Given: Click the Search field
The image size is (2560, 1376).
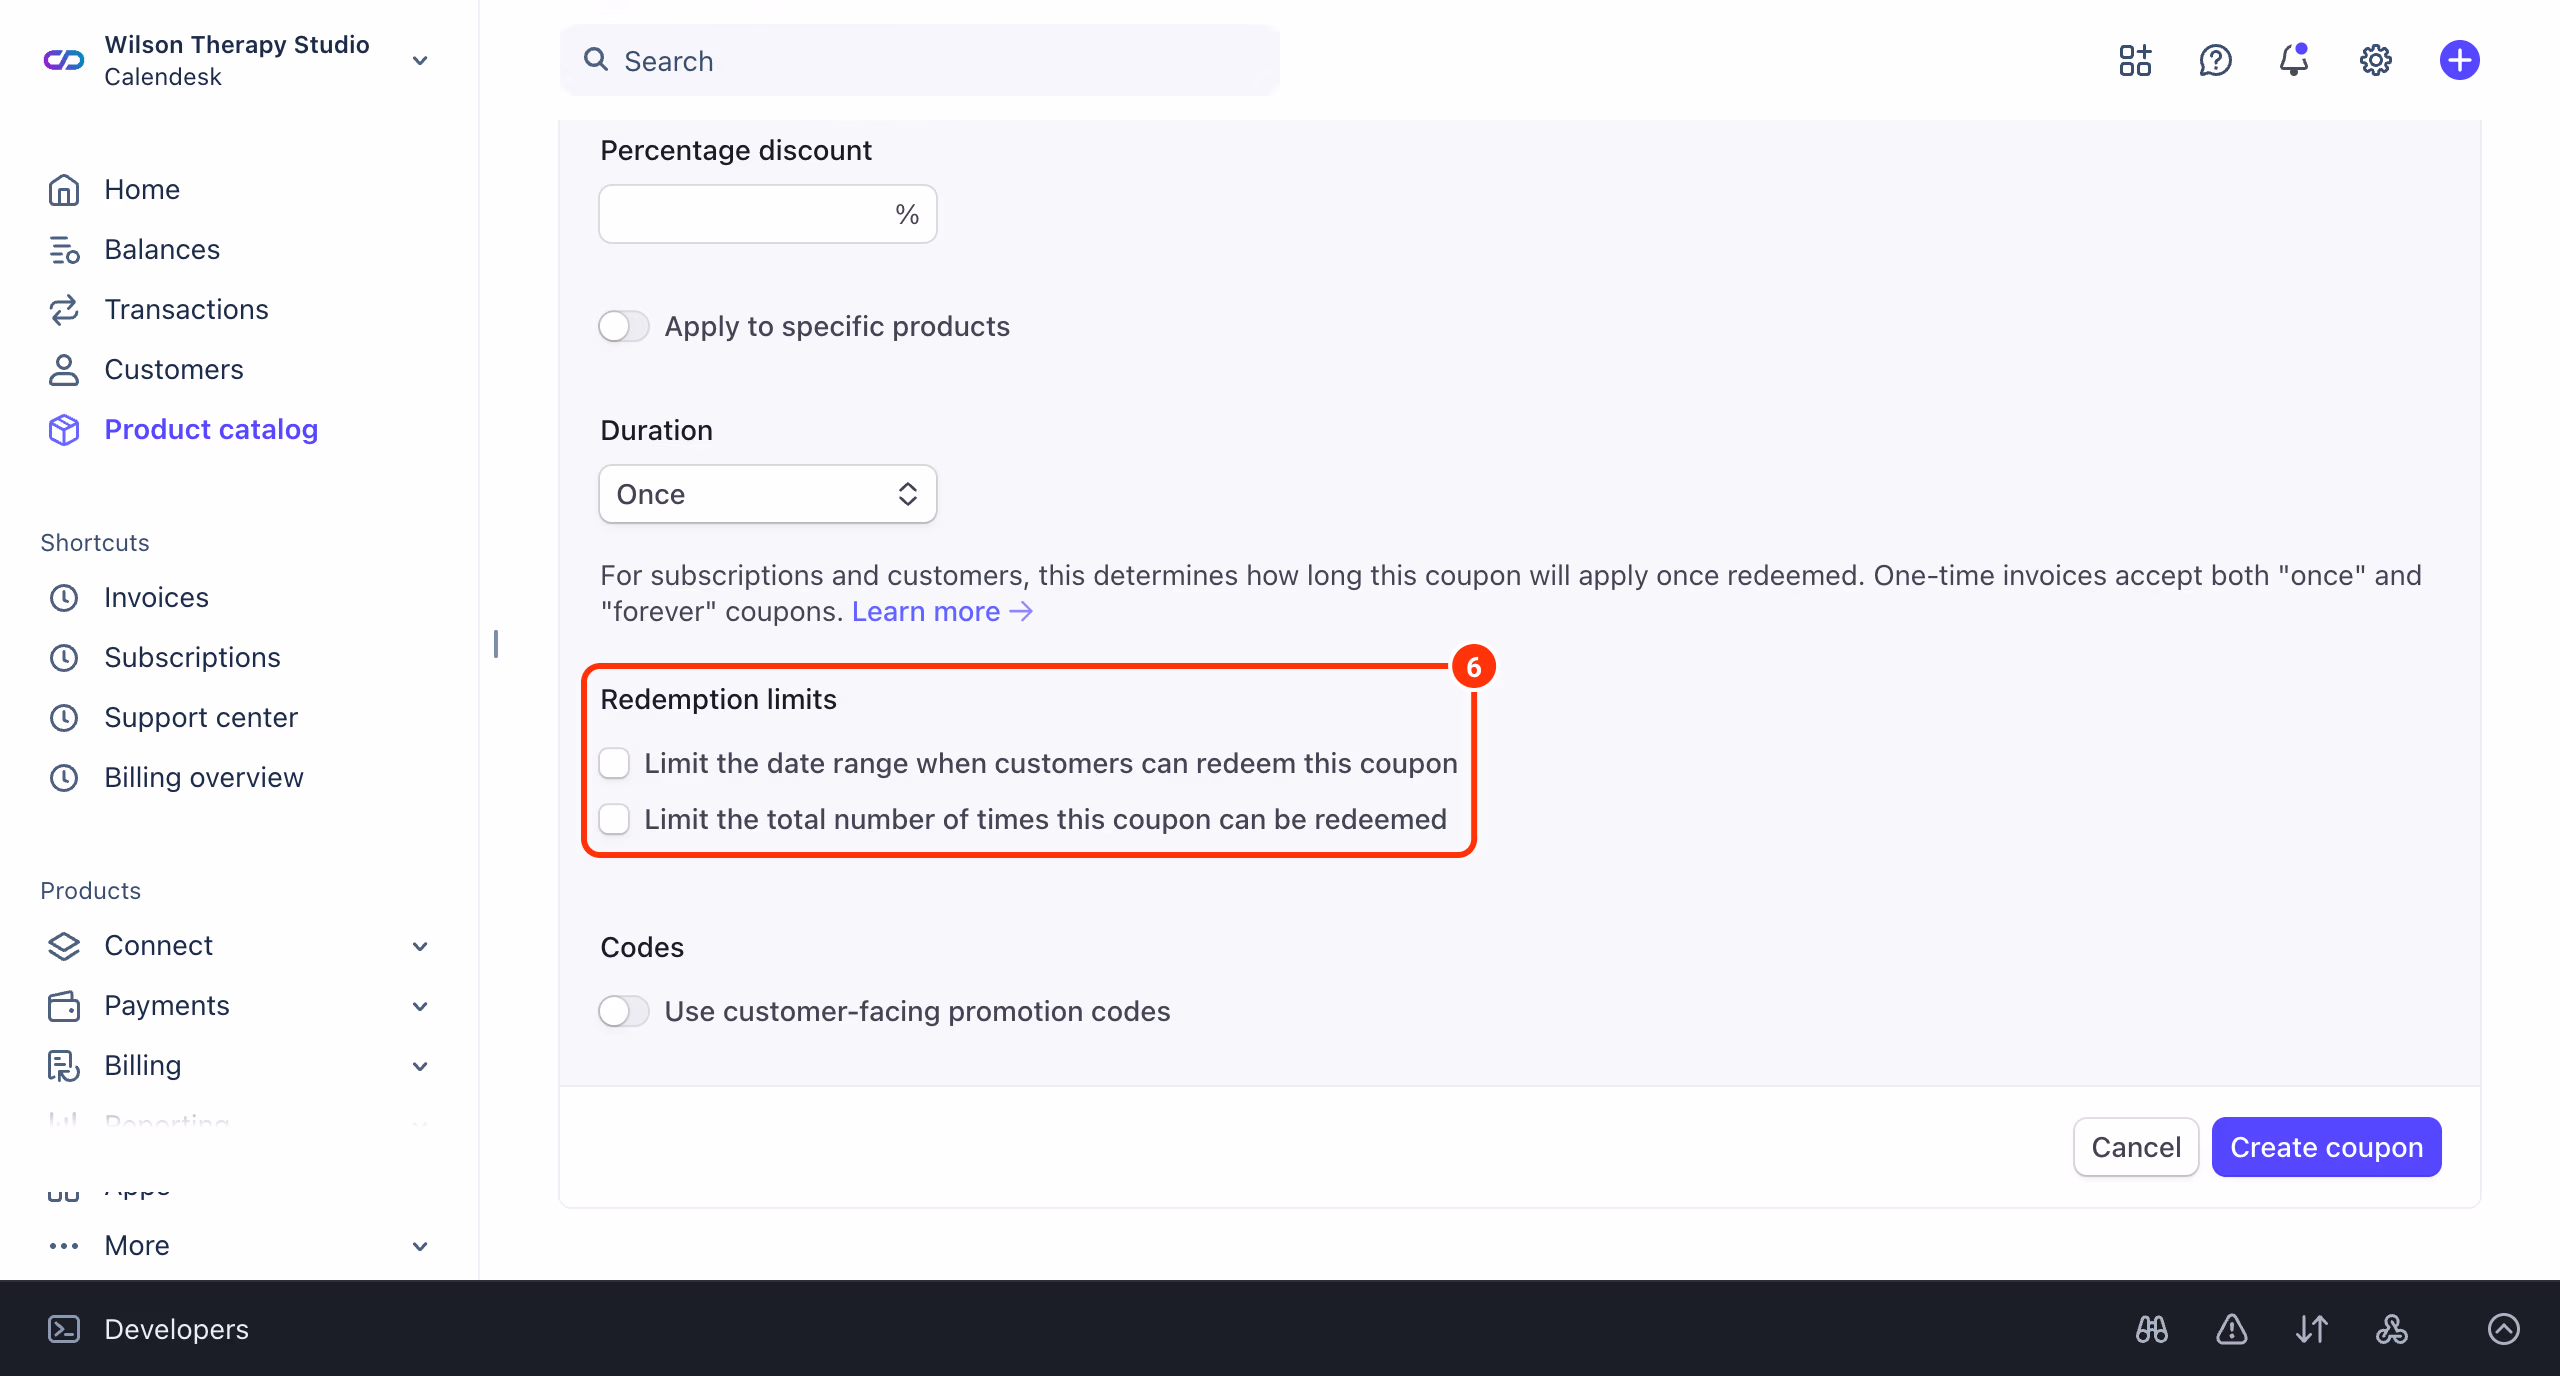Looking at the screenshot, I should 920,60.
